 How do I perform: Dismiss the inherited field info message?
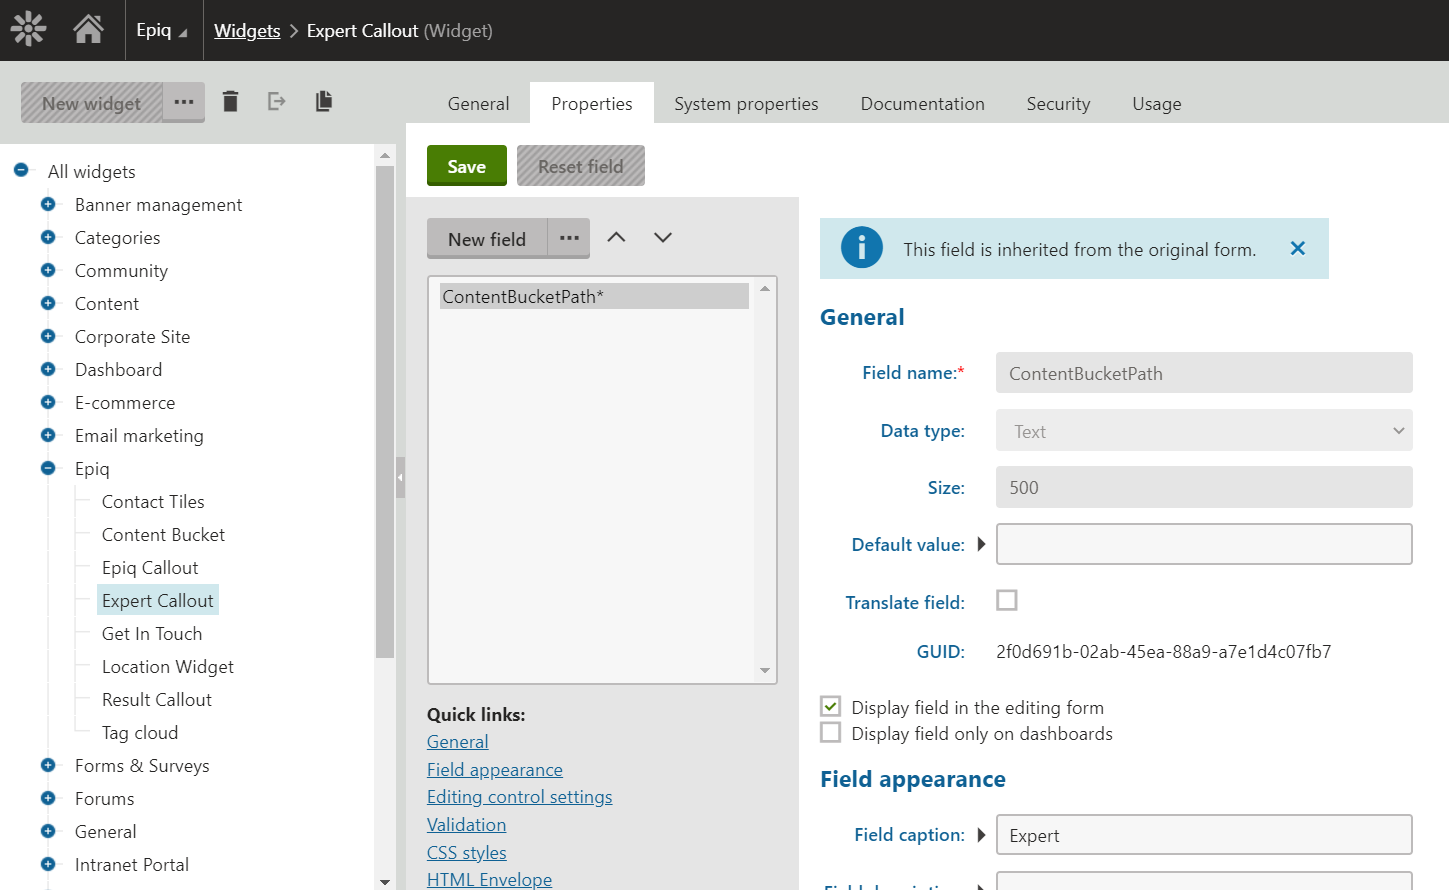click(1297, 249)
